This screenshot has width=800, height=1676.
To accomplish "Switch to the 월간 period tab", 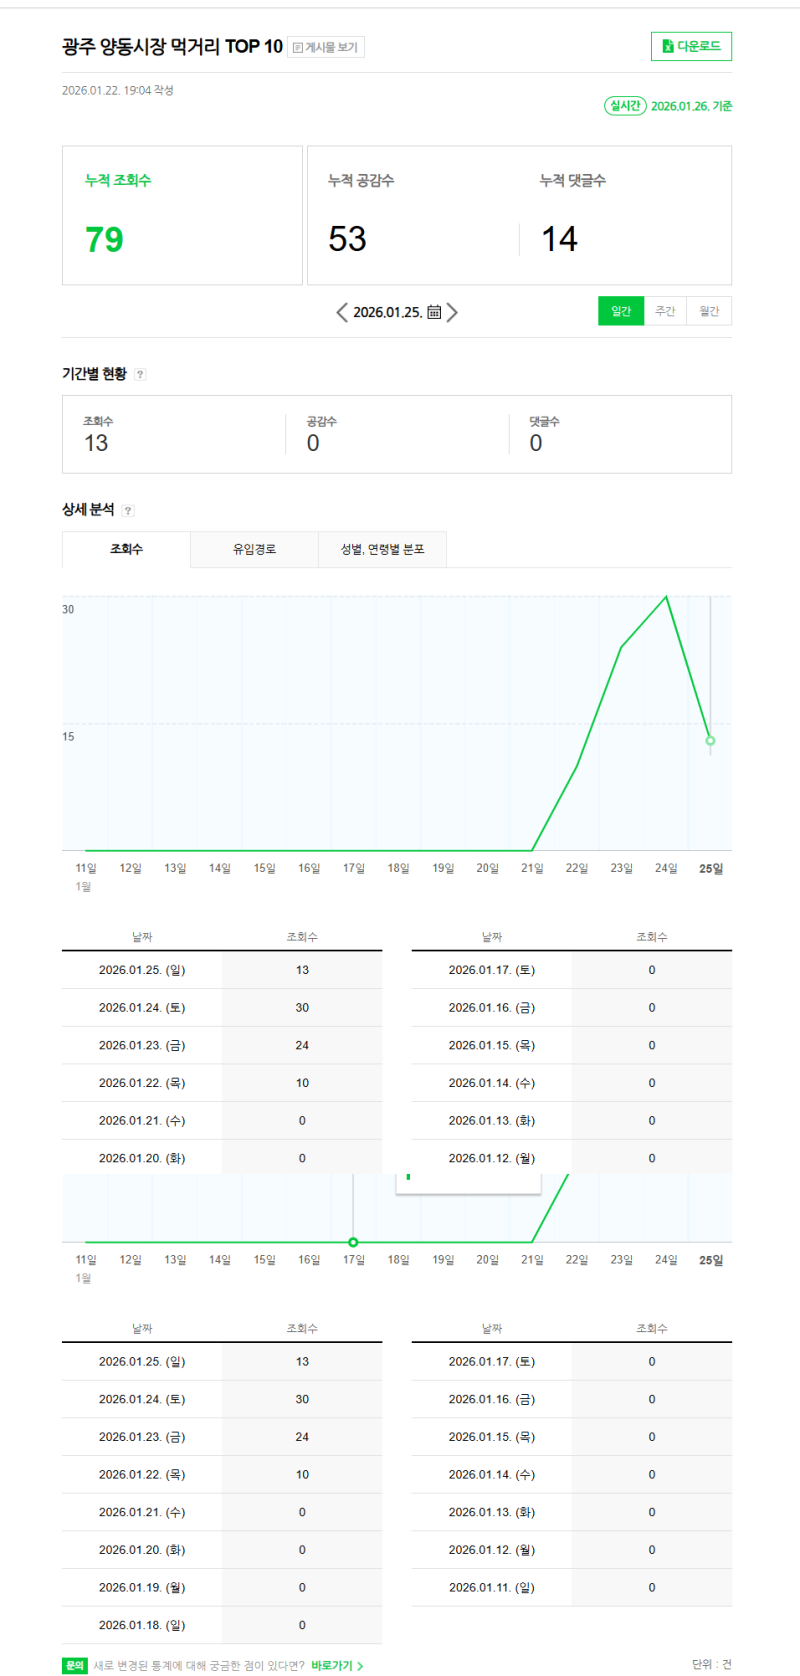I will [709, 311].
